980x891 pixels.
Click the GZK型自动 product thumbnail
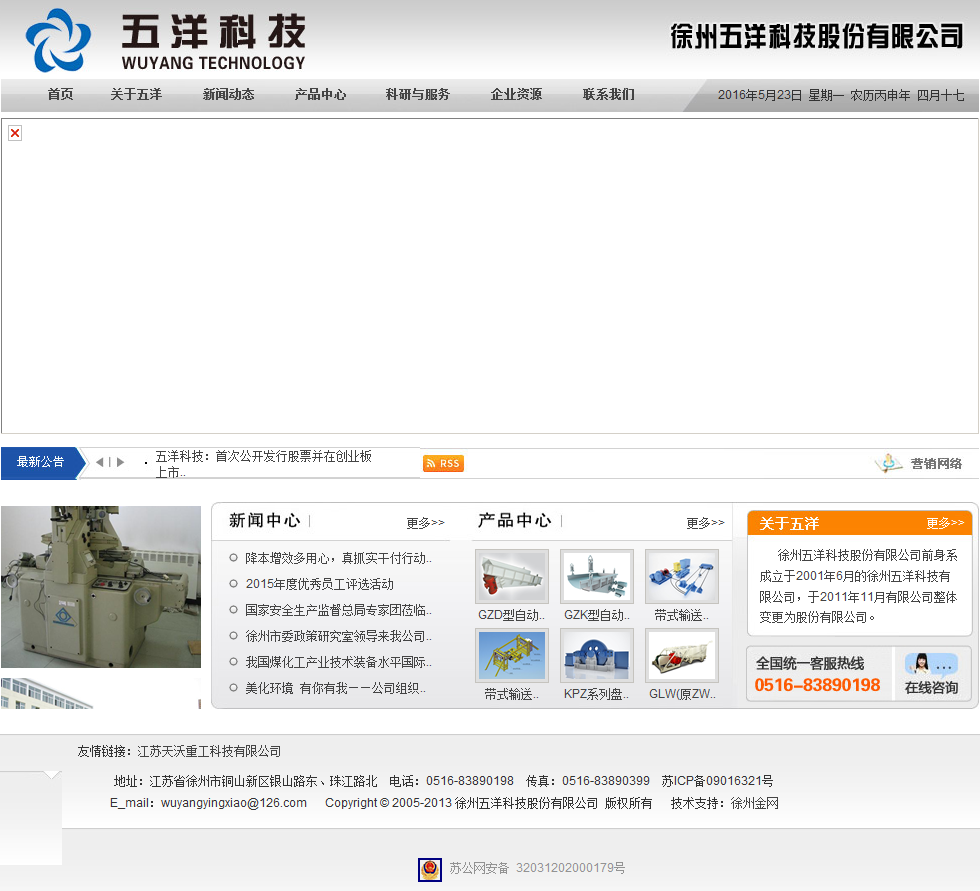tap(597, 576)
